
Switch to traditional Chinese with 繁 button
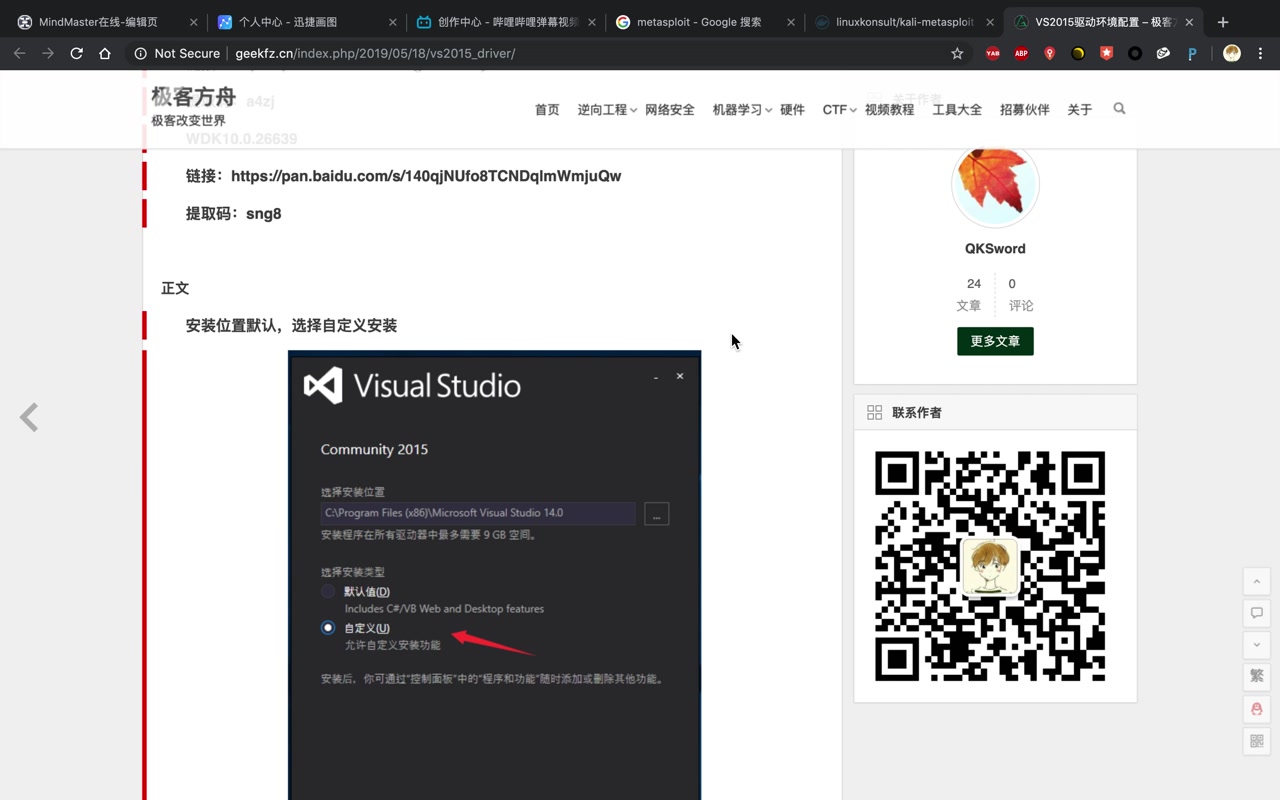(x=1257, y=677)
